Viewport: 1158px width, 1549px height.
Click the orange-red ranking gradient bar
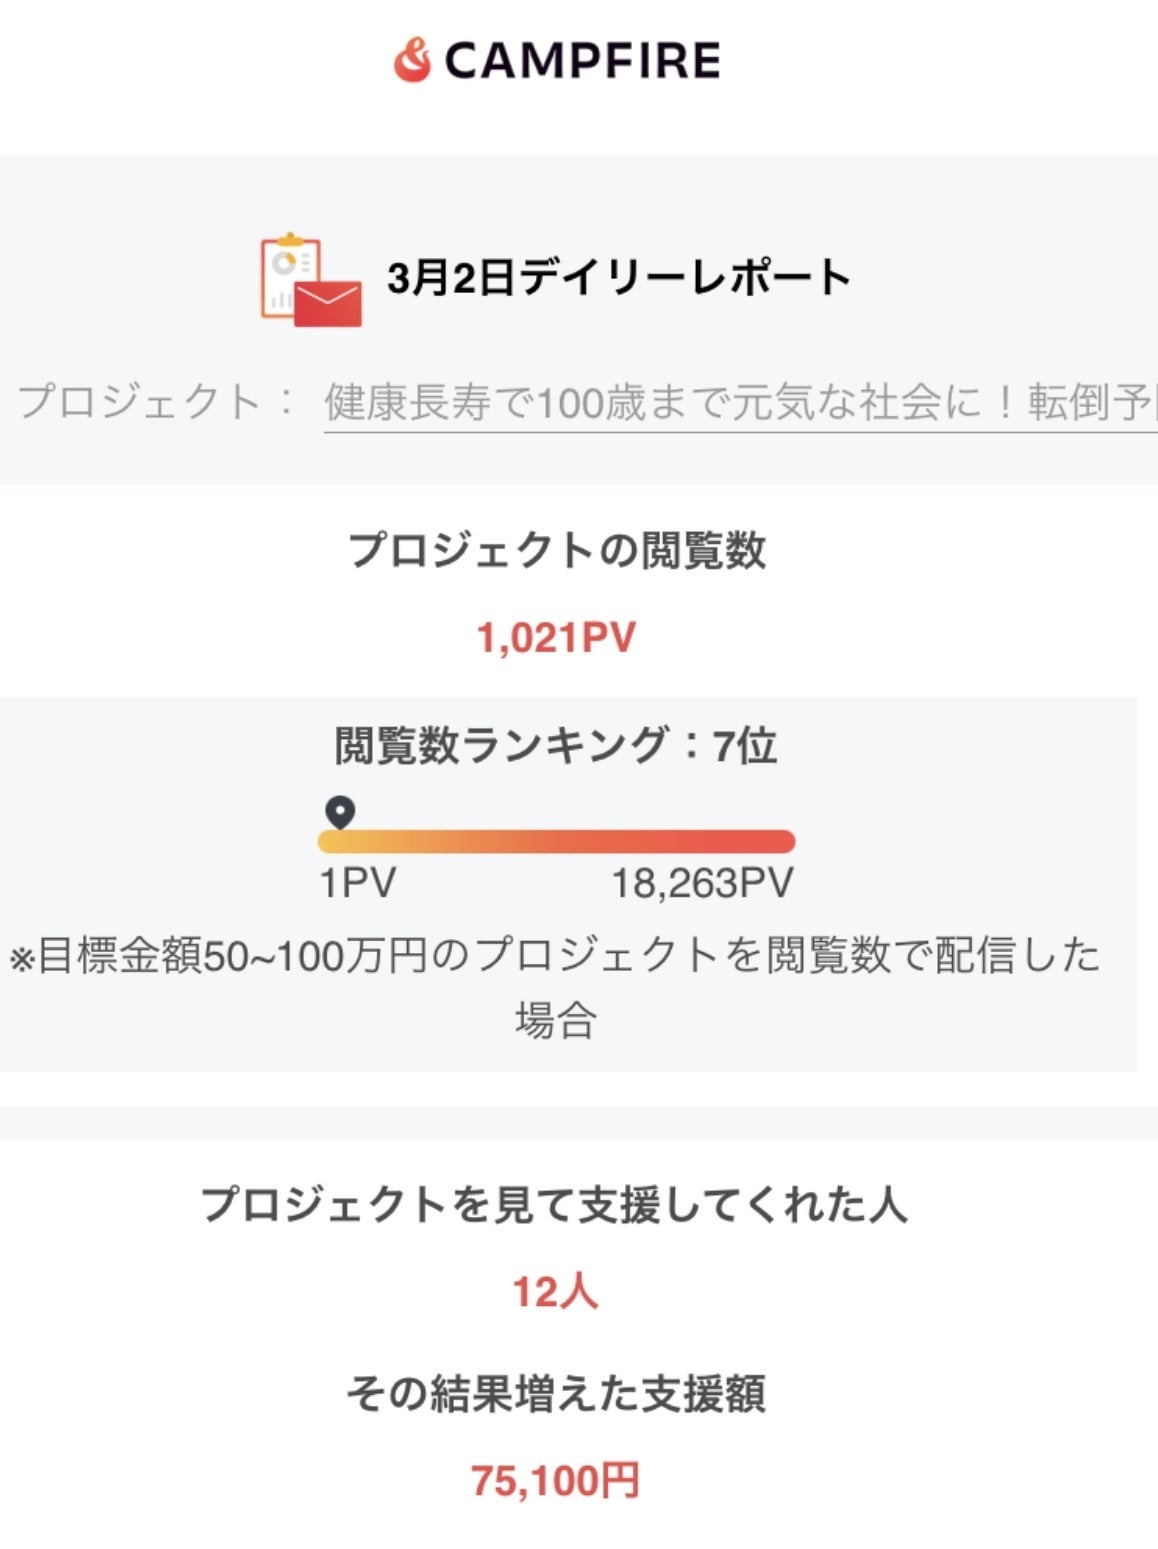click(556, 842)
